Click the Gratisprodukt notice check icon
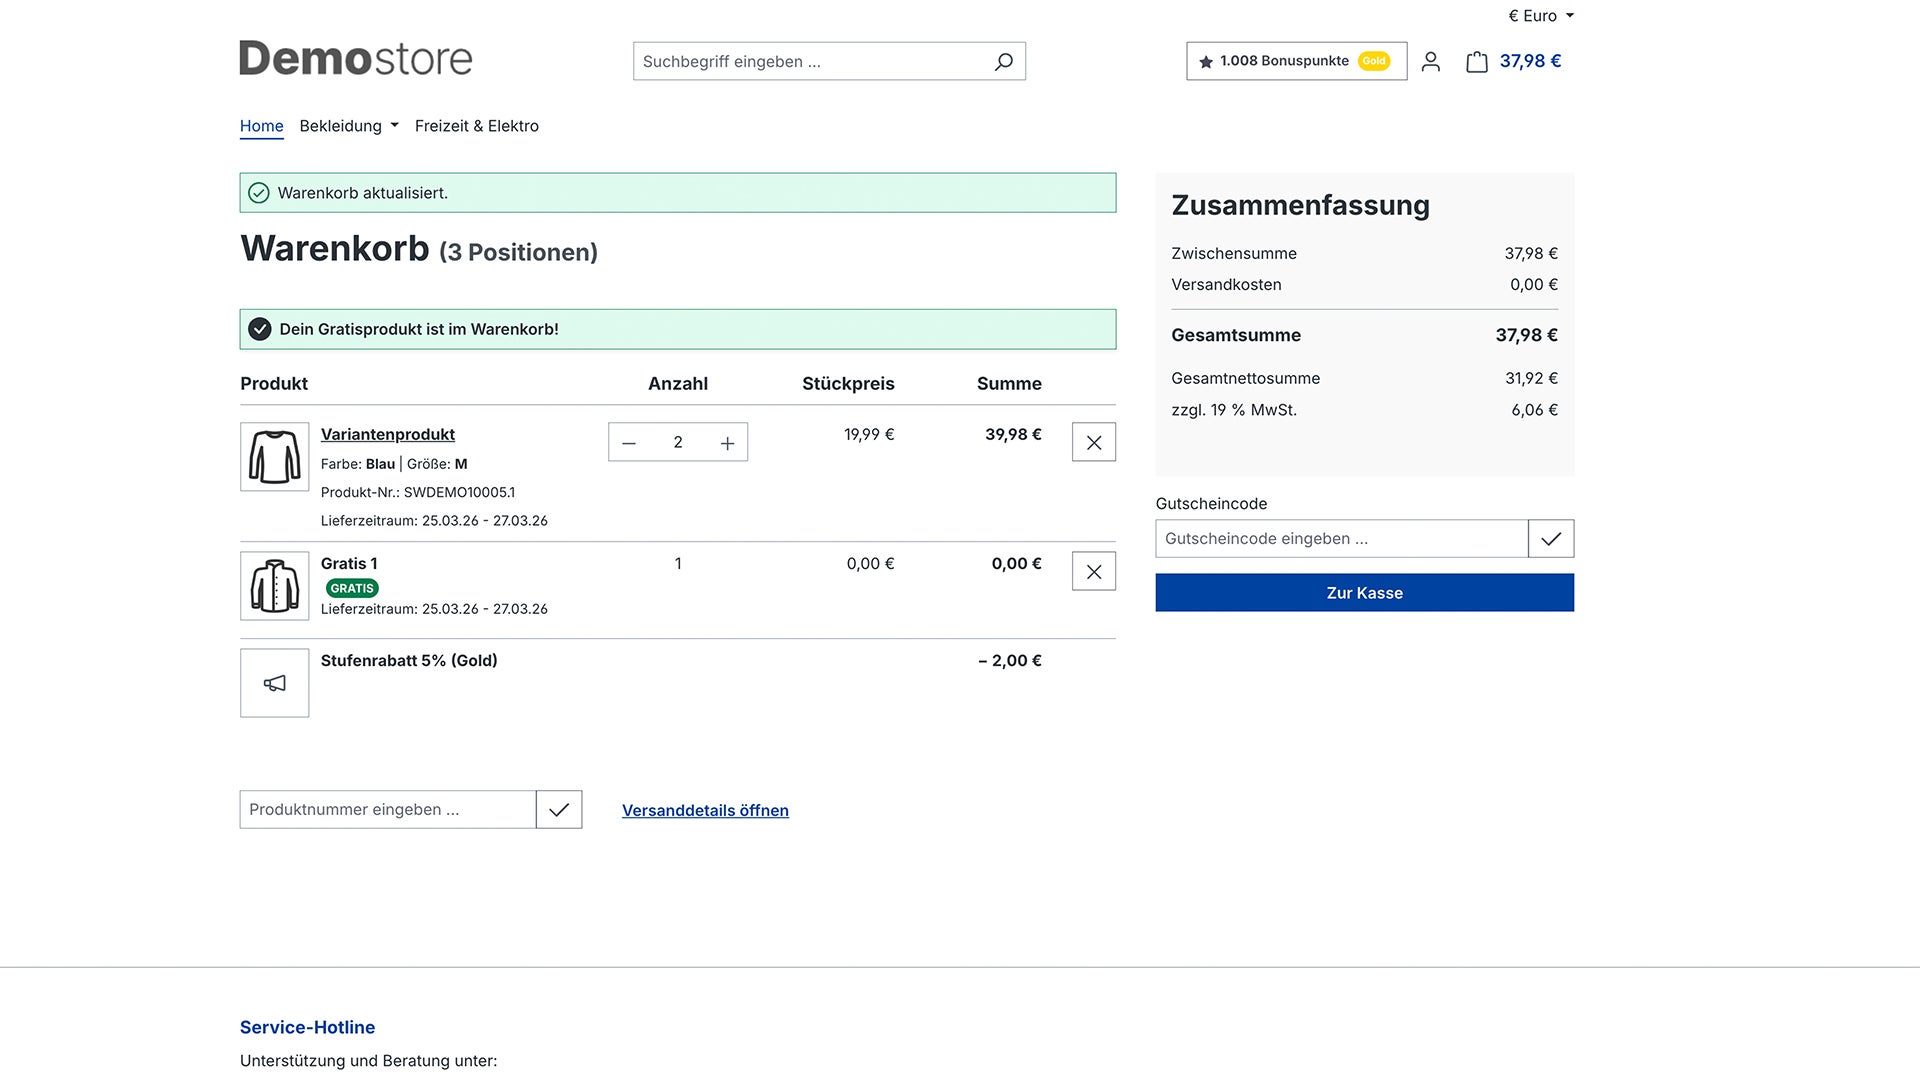1920x1080 pixels. [x=260, y=329]
